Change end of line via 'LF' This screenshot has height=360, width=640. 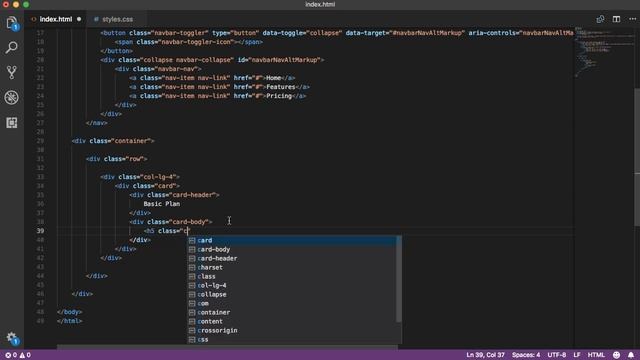[x=577, y=355]
